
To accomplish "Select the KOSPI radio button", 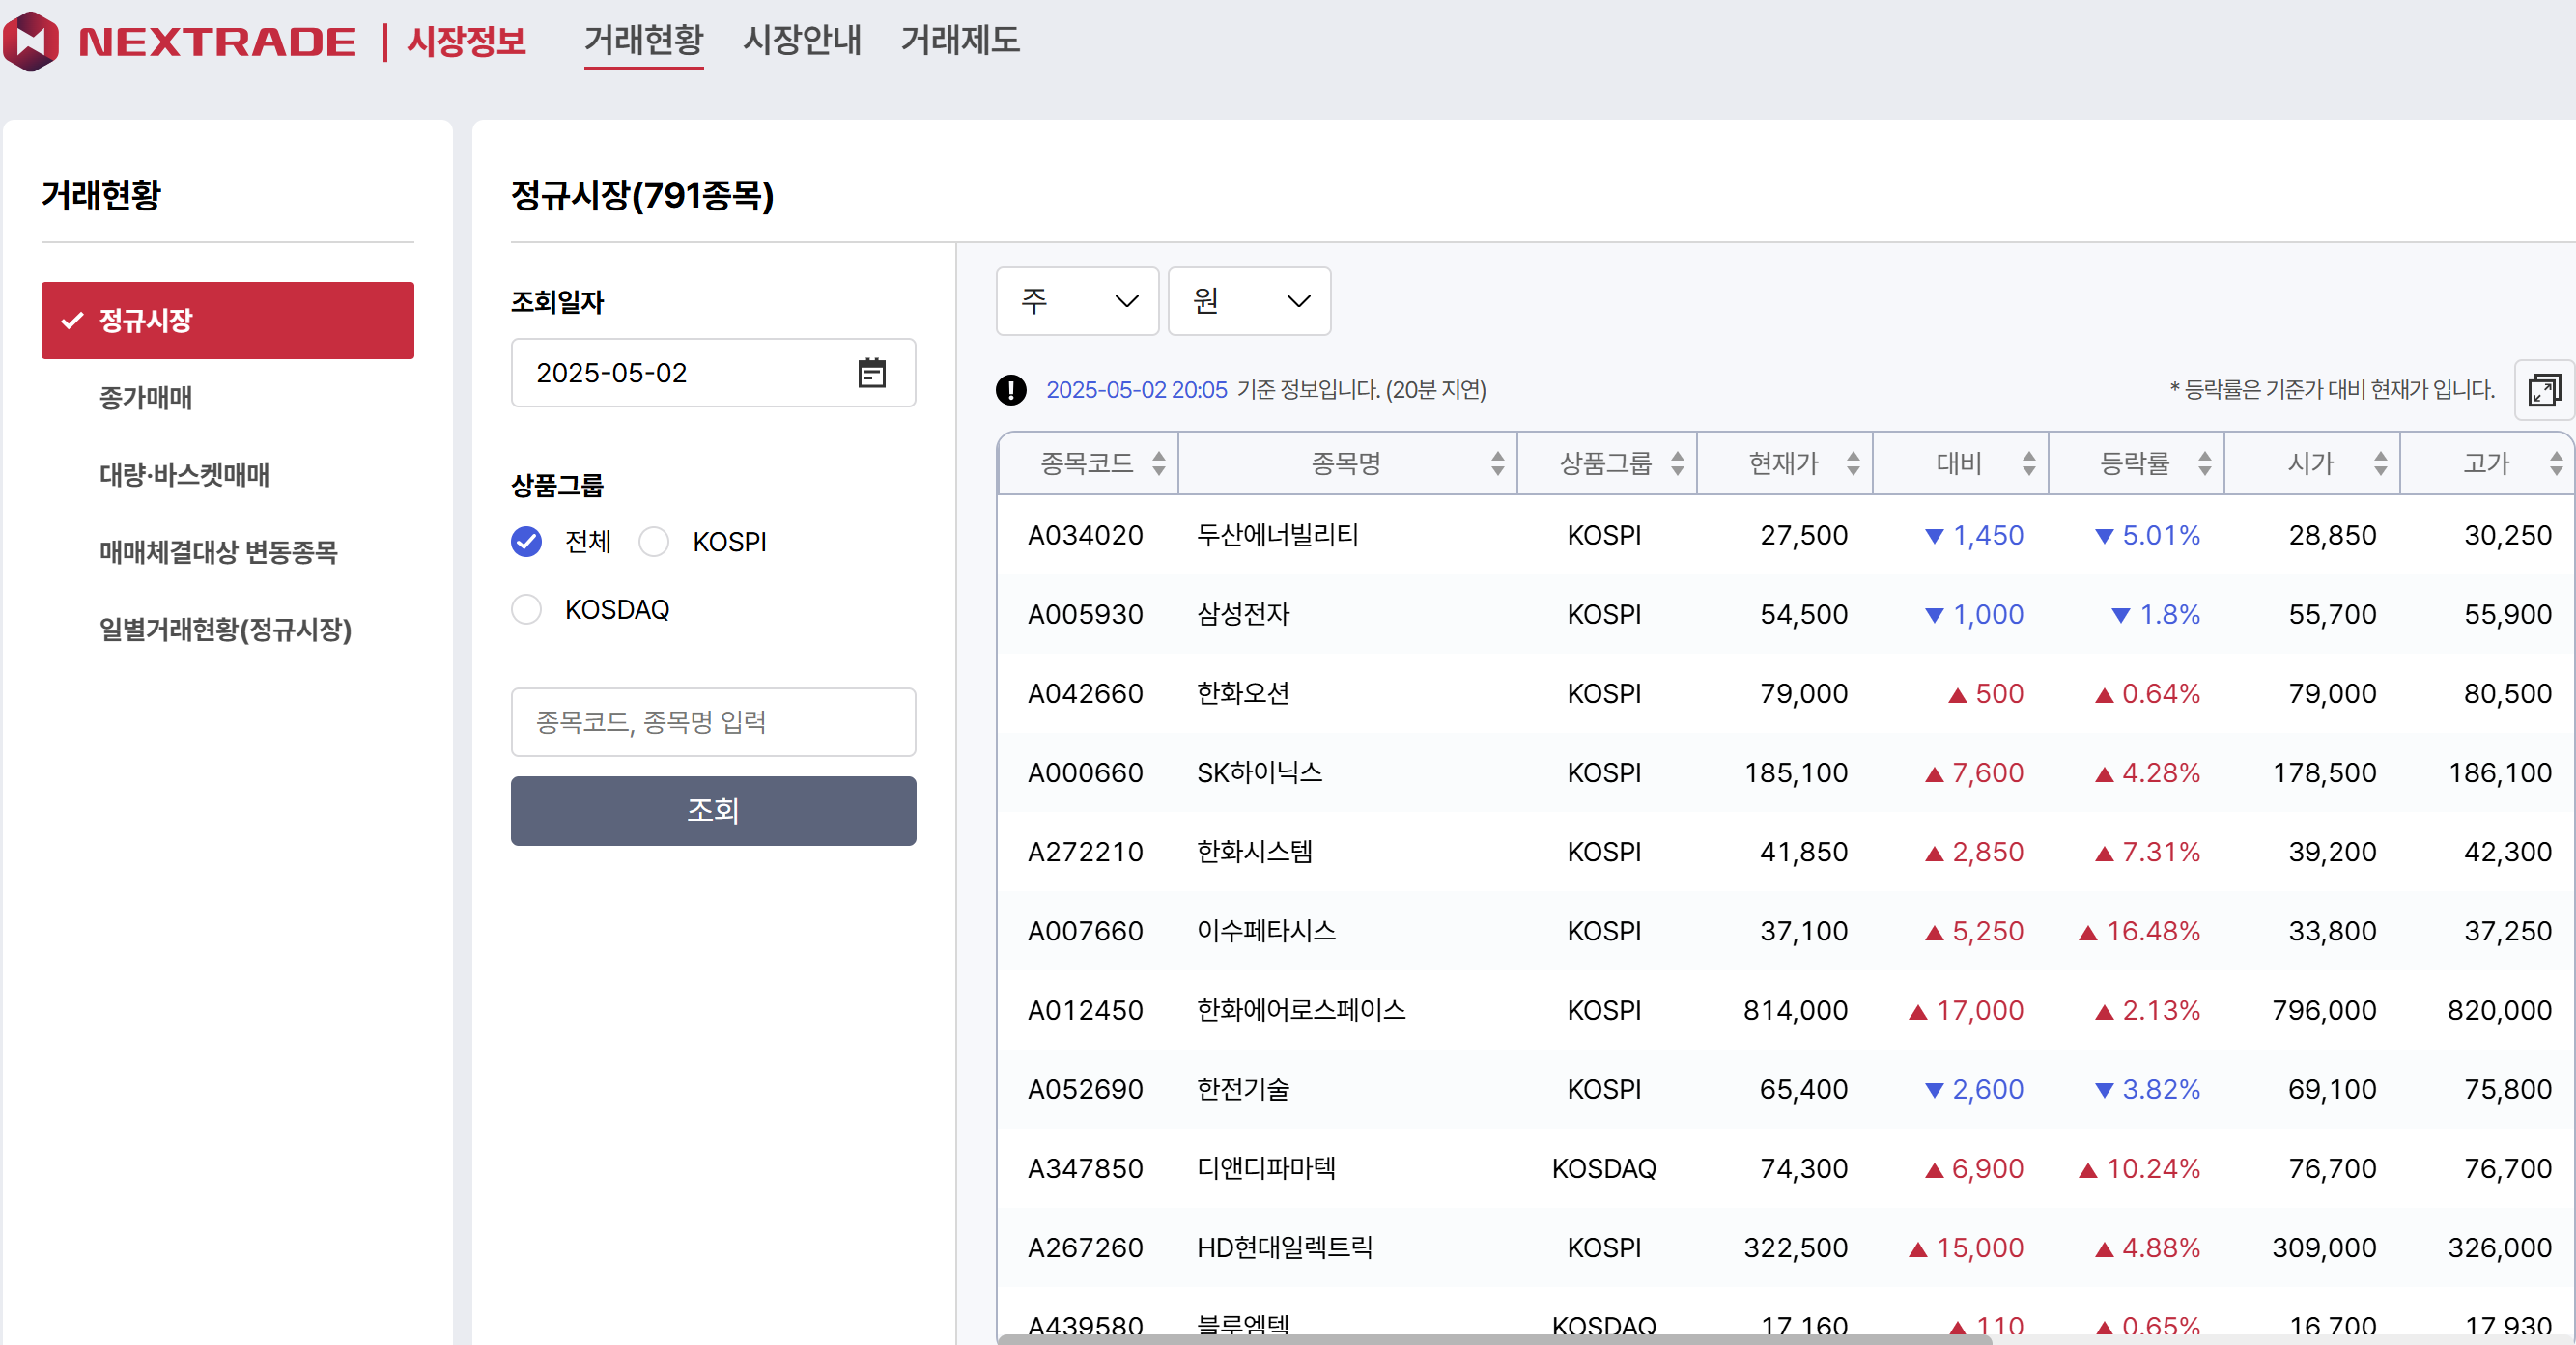I will (654, 541).
